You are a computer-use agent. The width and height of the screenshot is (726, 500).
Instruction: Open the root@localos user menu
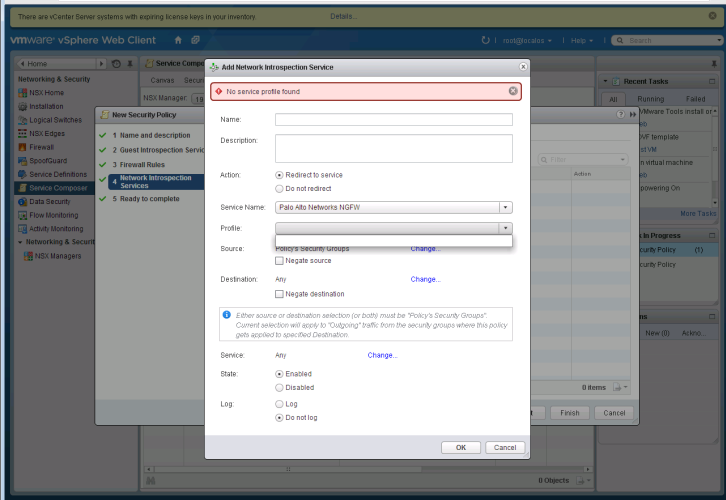tap(527, 41)
